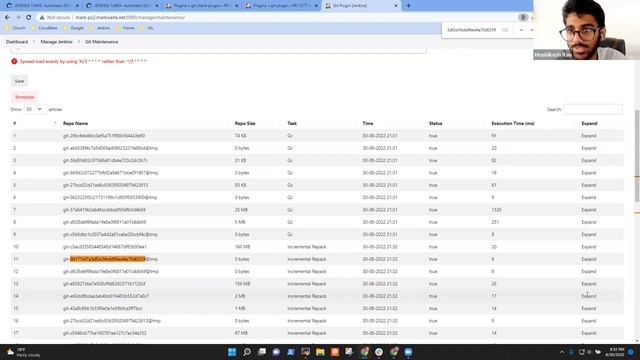Click the extension icon beside the address bar
This screenshot has width=640, height=360.
pyautogui.click(x=523, y=18)
